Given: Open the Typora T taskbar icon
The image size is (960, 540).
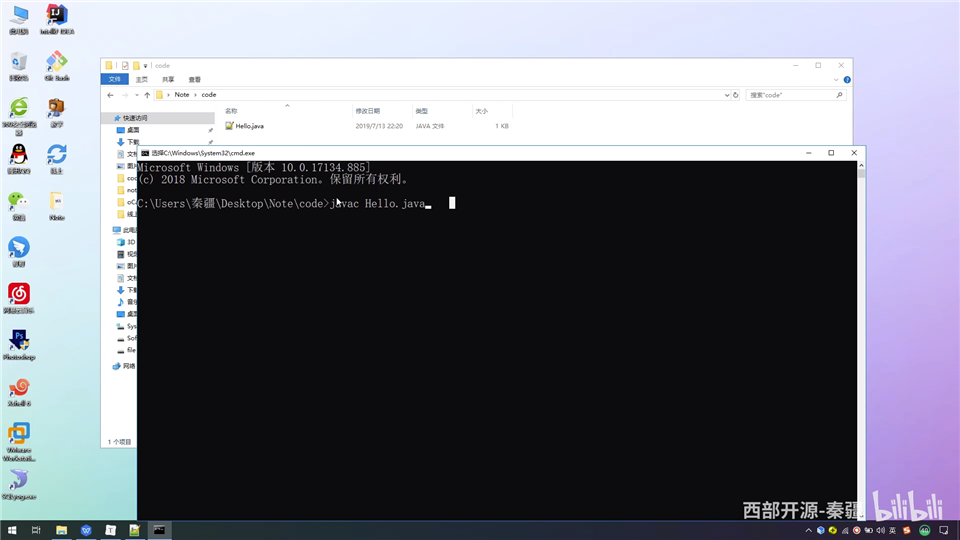Looking at the screenshot, I should click(110, 530).
